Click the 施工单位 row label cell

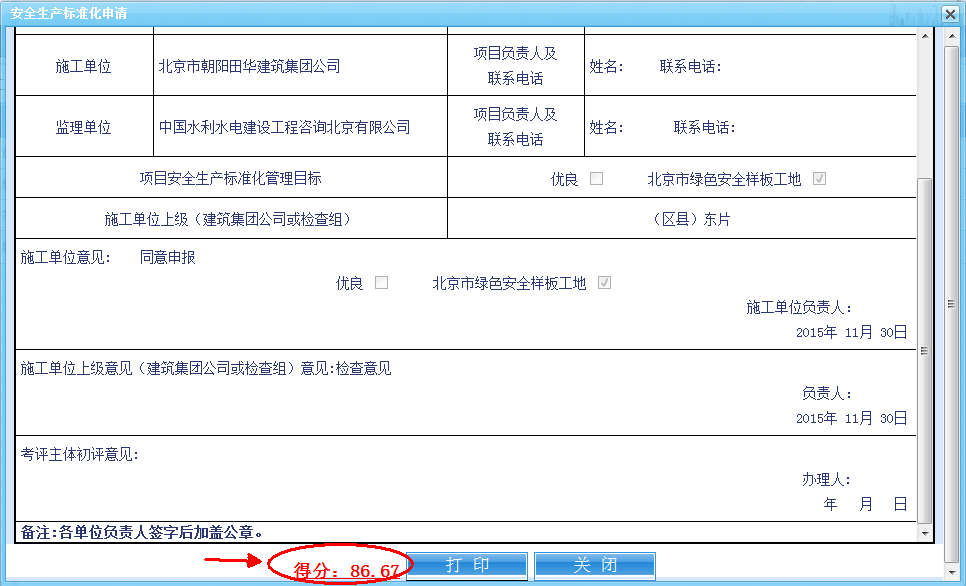coord(84,66)
